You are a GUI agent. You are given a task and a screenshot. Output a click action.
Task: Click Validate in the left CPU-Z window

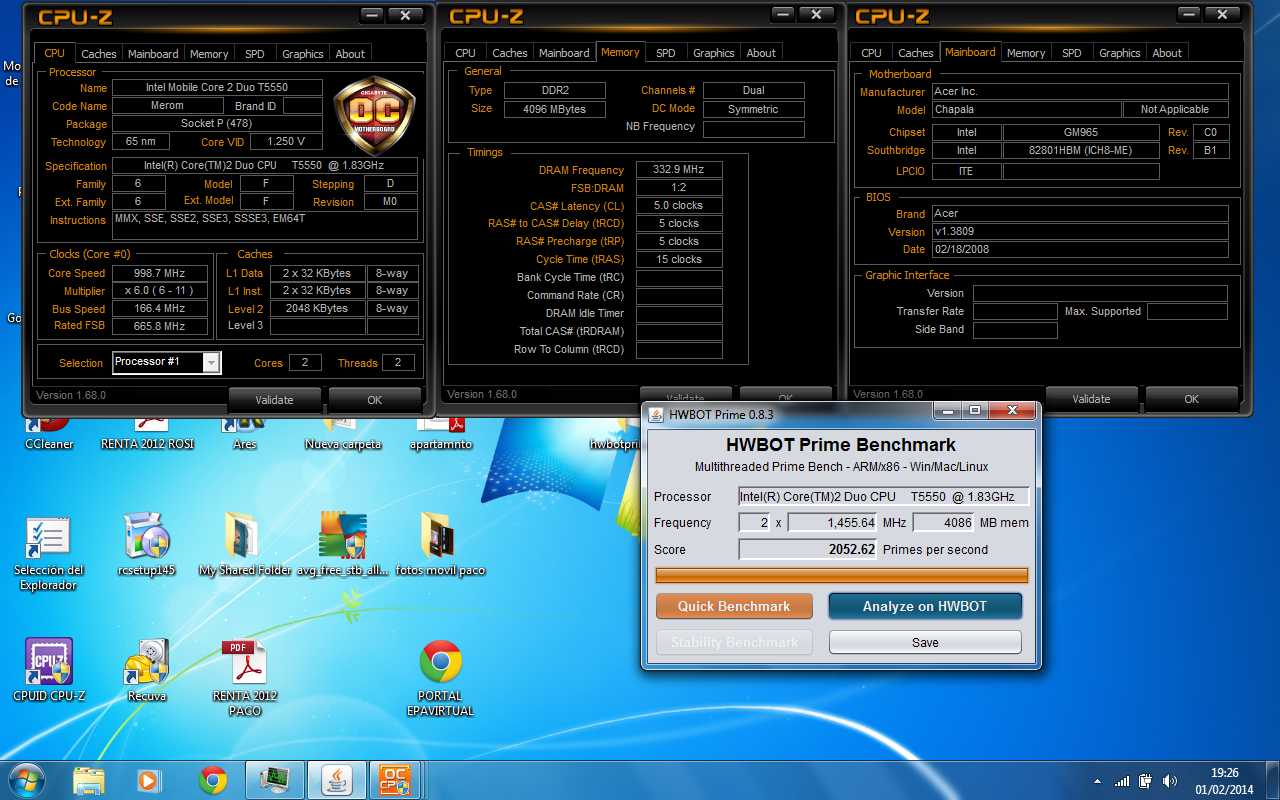(x=274, y=400)
